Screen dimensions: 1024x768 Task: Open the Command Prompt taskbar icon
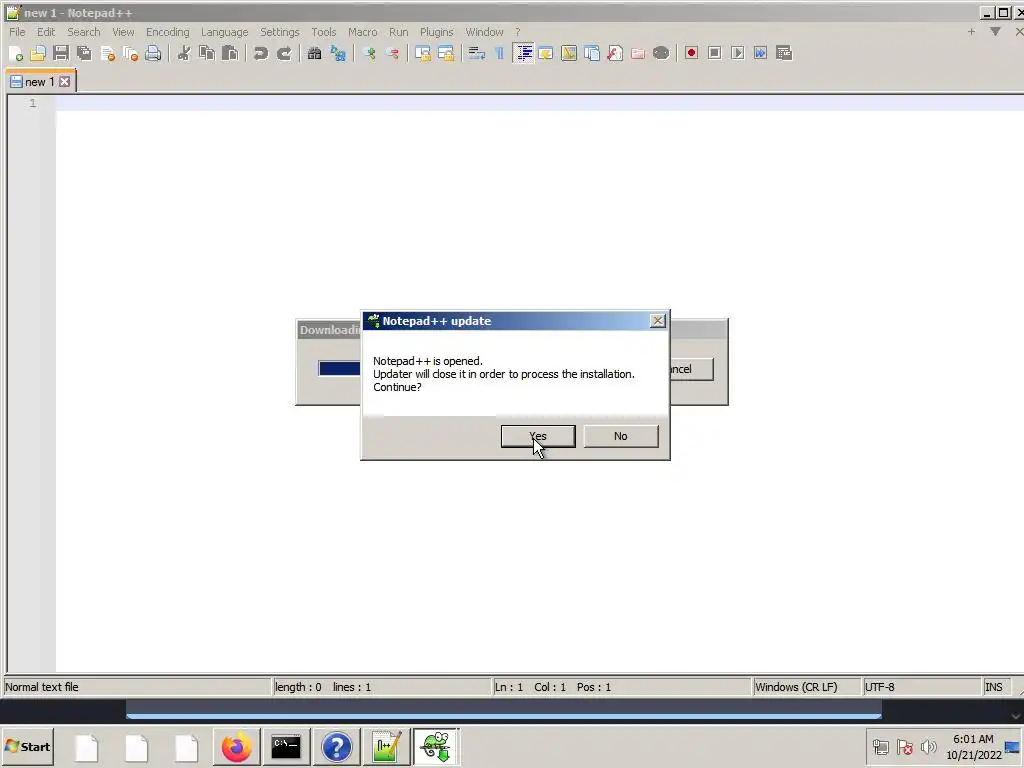point(286,746)
